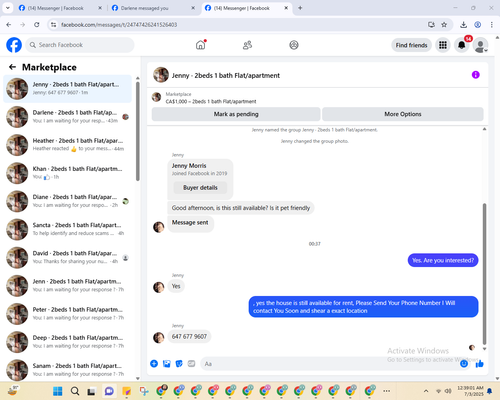
Task: Open Deep conversation in the list
Action: 67,342
